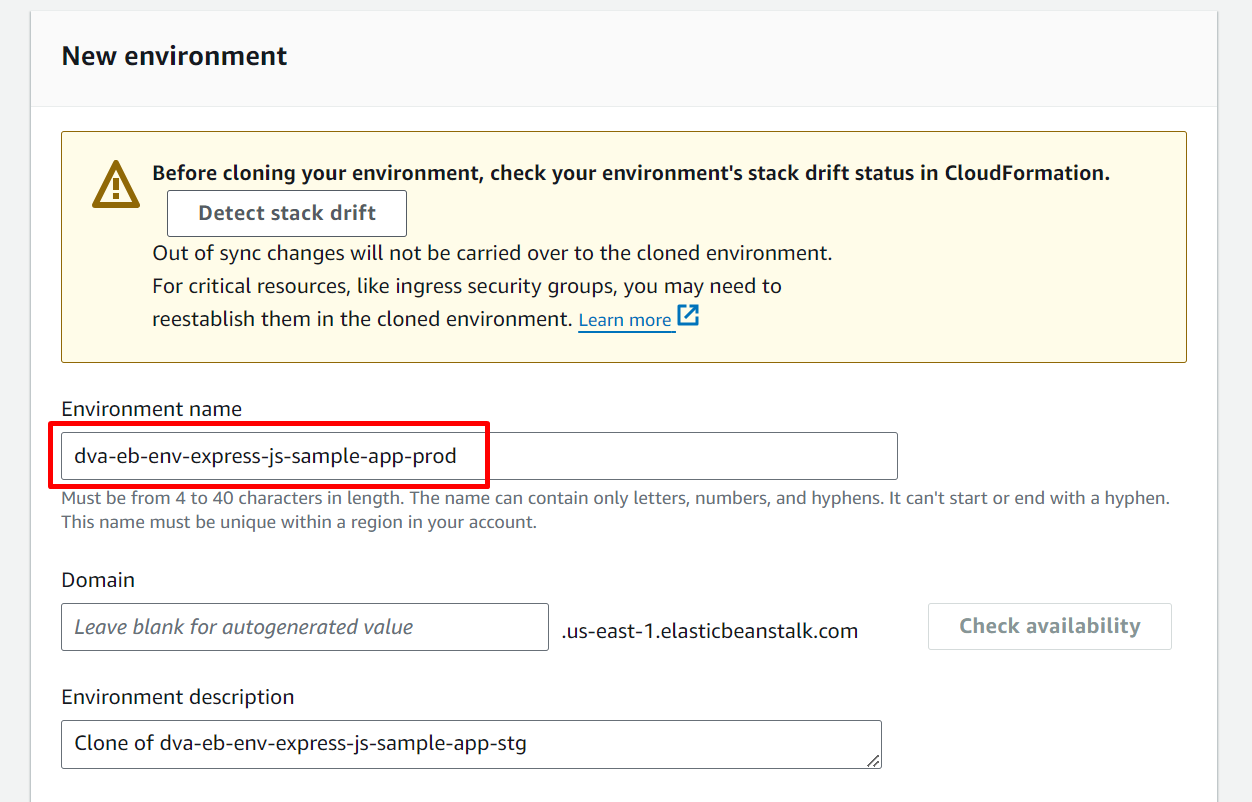
Task: Click the New environment panel heading
Action: (x=174, y=56)
